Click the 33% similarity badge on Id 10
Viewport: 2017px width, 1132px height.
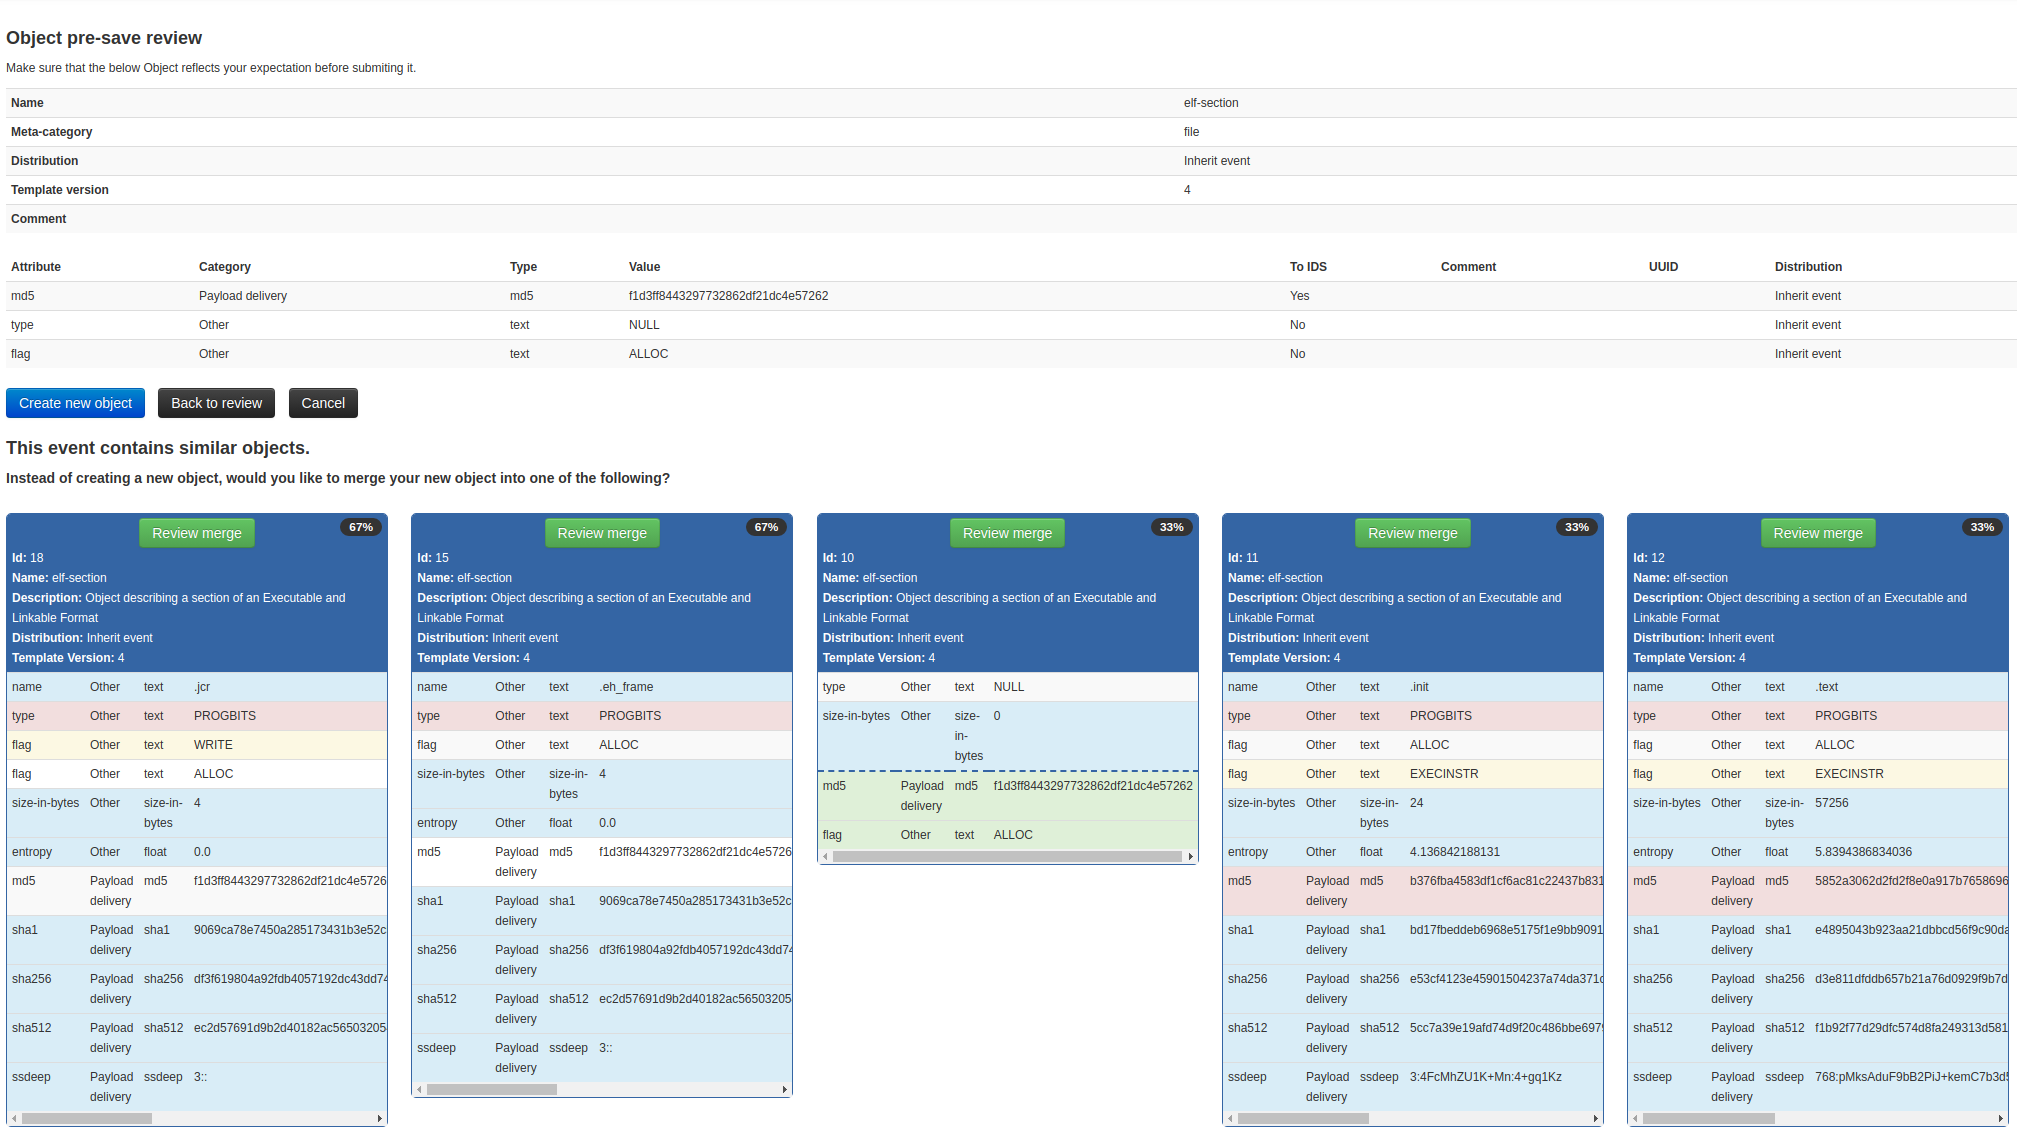tap(1171, 527)
